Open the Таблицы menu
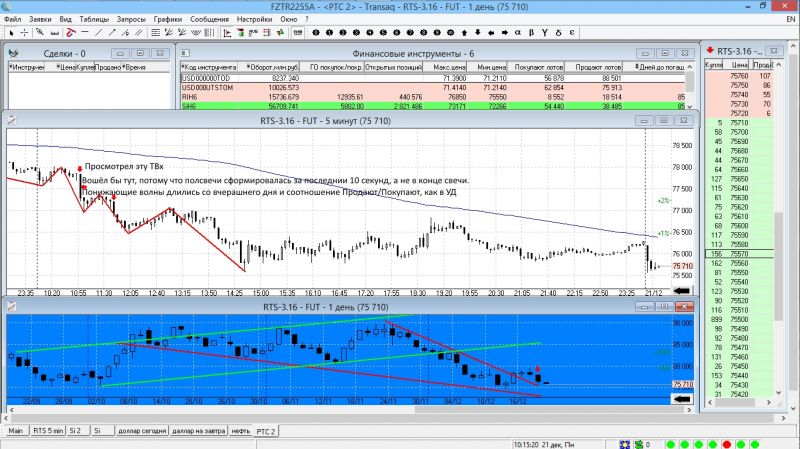 [94, 19]
